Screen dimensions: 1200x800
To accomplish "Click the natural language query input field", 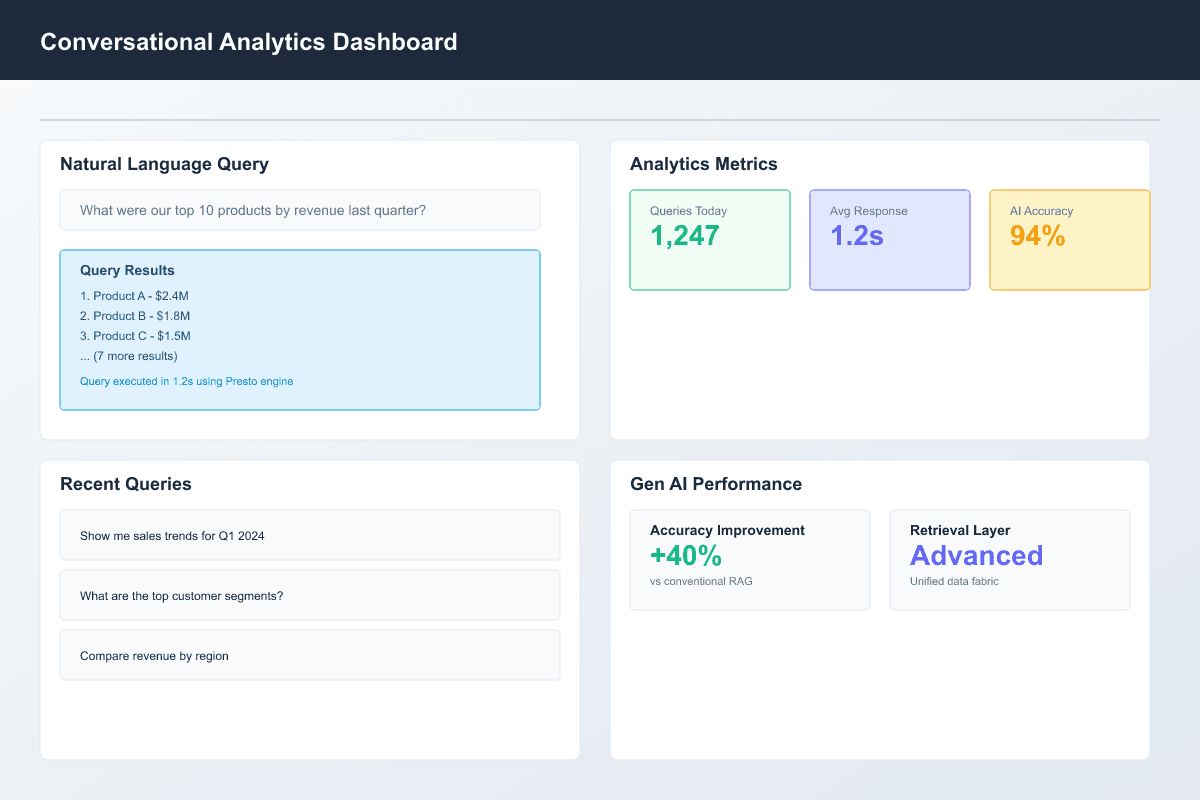I will [x=300, y=210].
